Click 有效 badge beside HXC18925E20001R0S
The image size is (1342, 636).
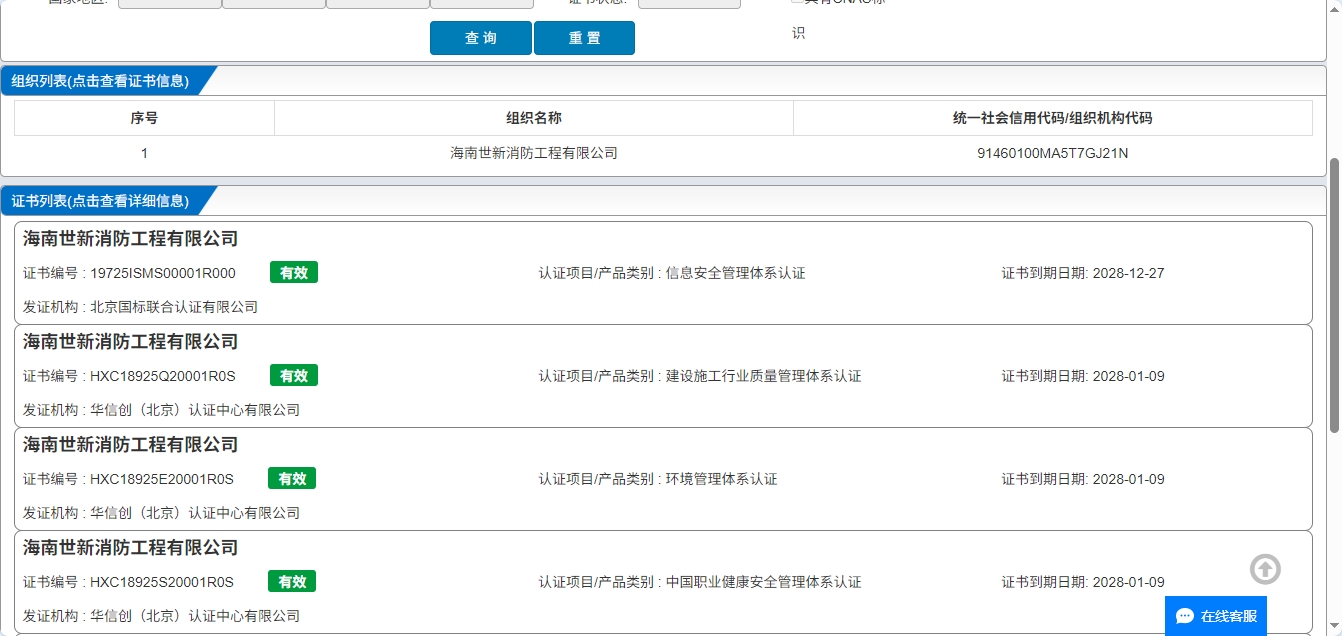[292, 479]
